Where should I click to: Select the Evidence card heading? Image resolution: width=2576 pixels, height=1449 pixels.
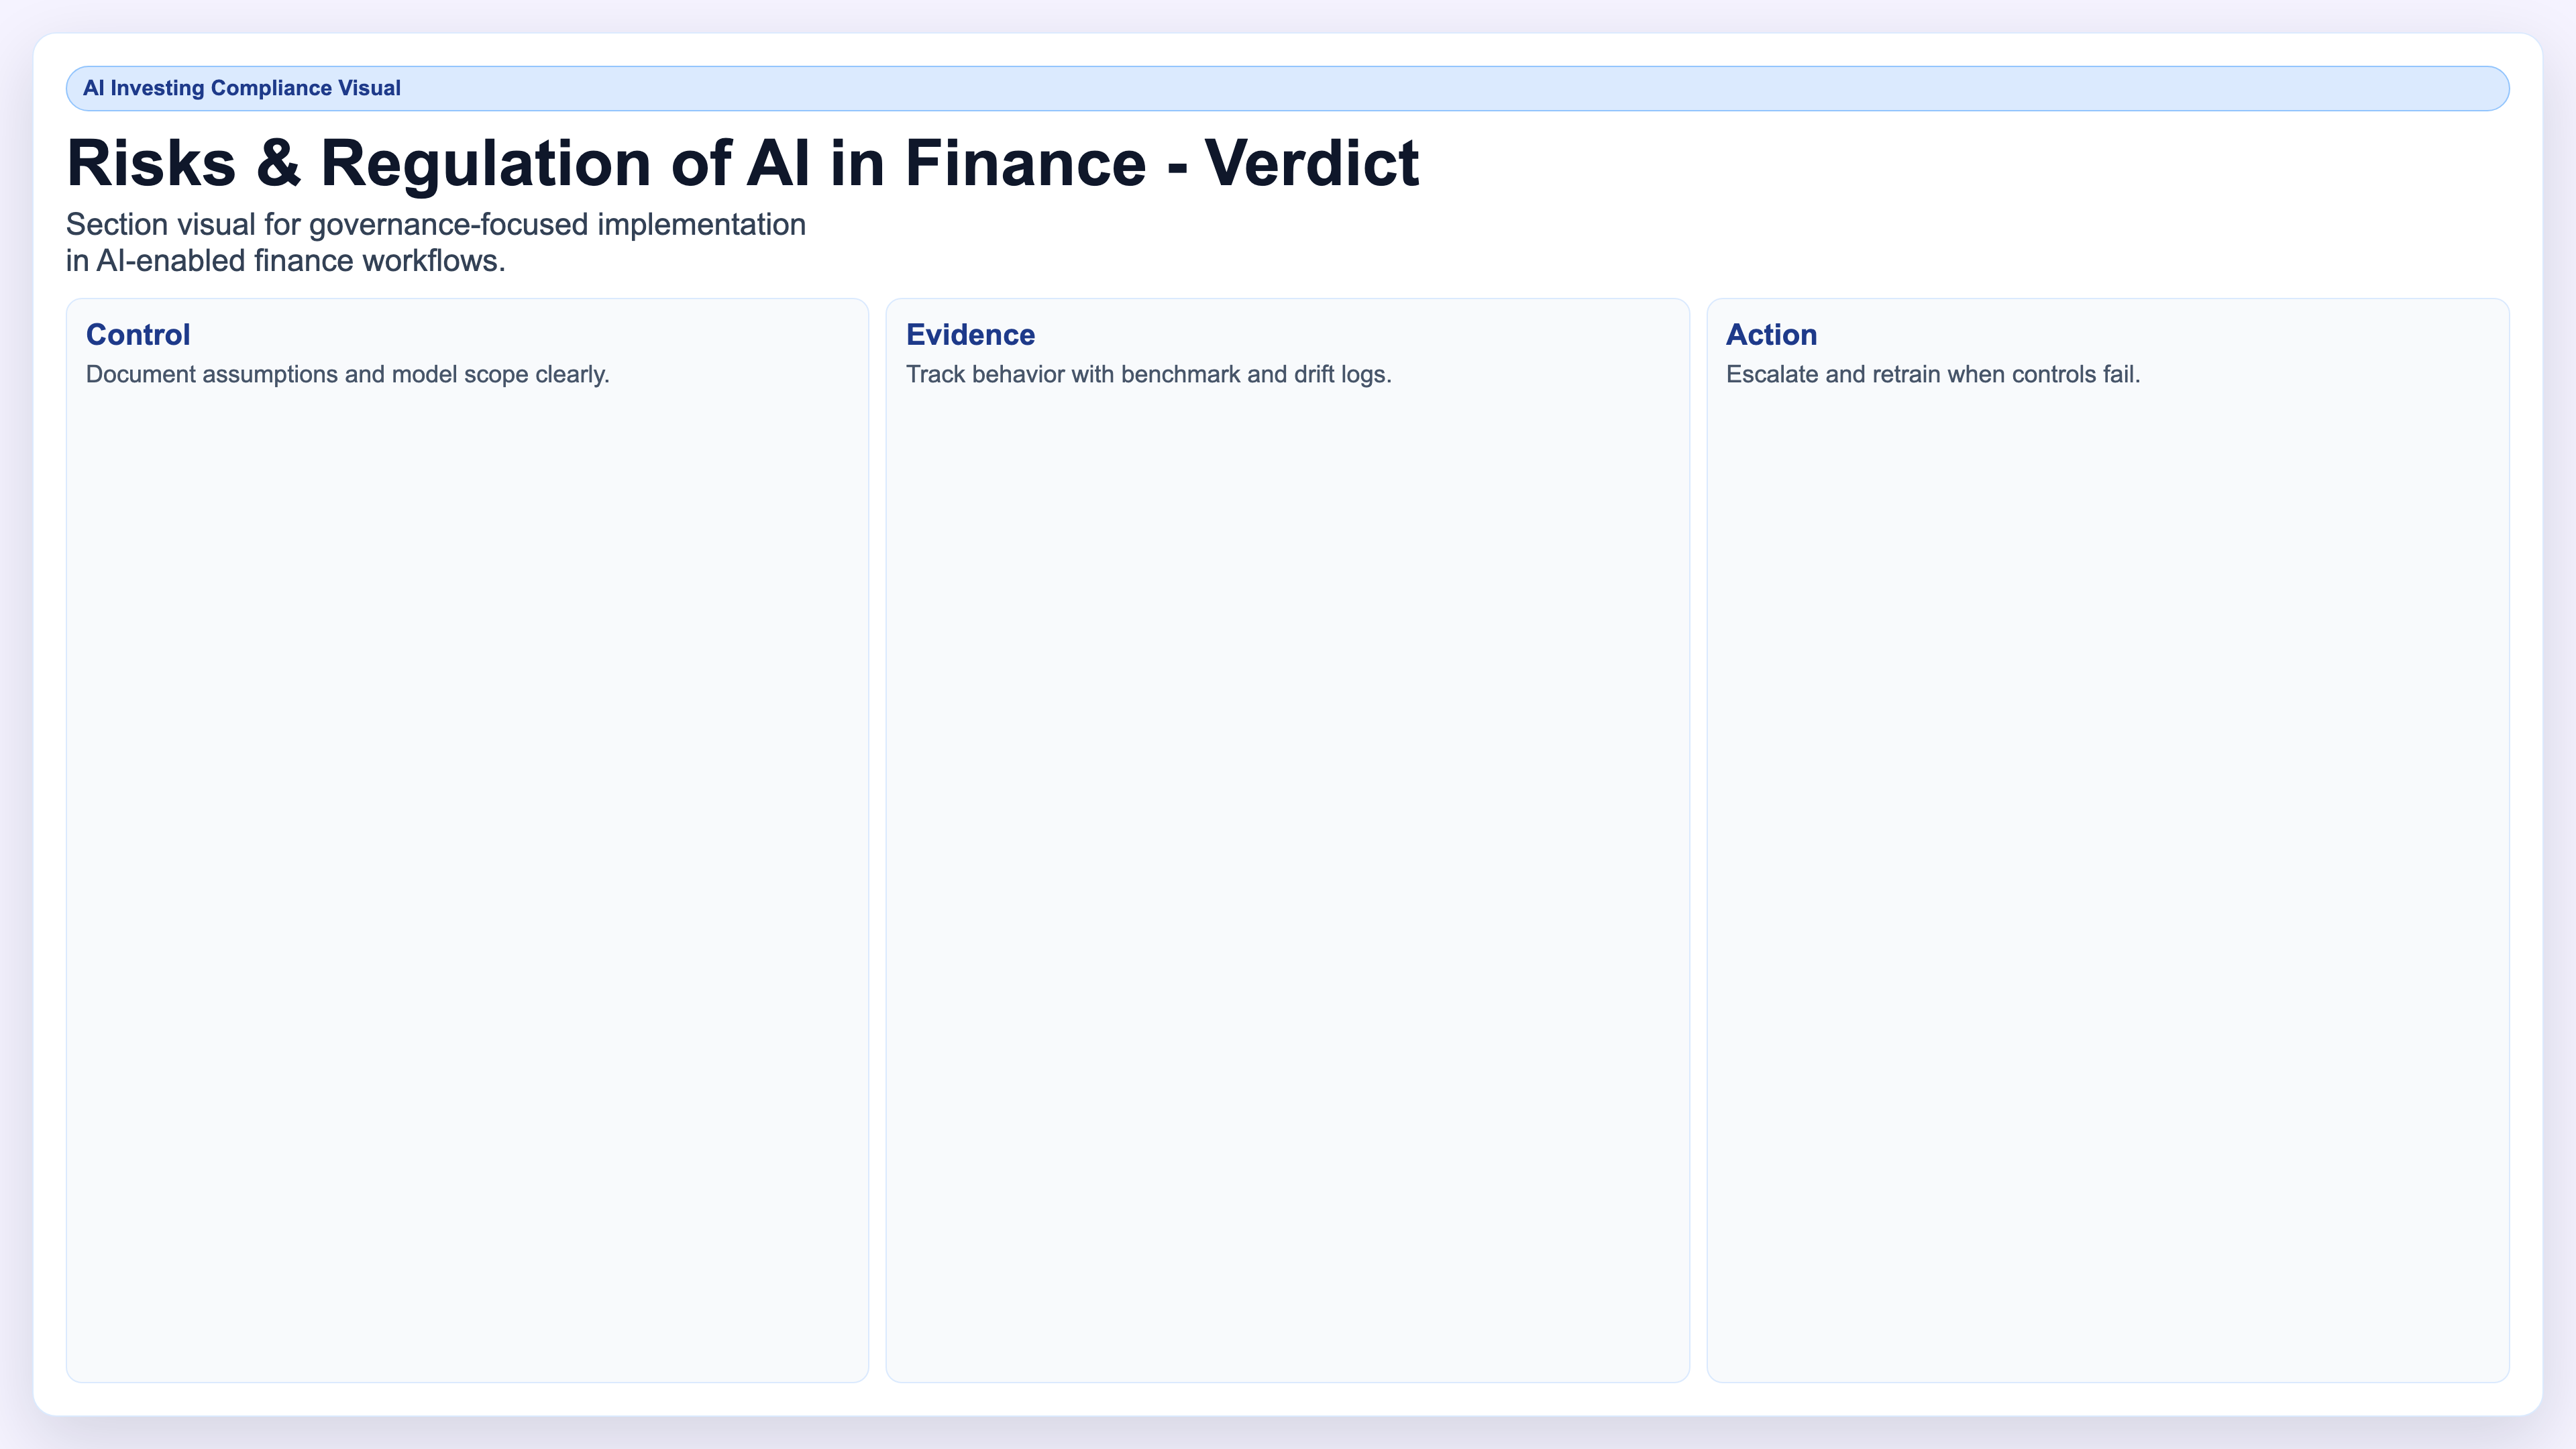pyautogui.click(x=970, y=334)
